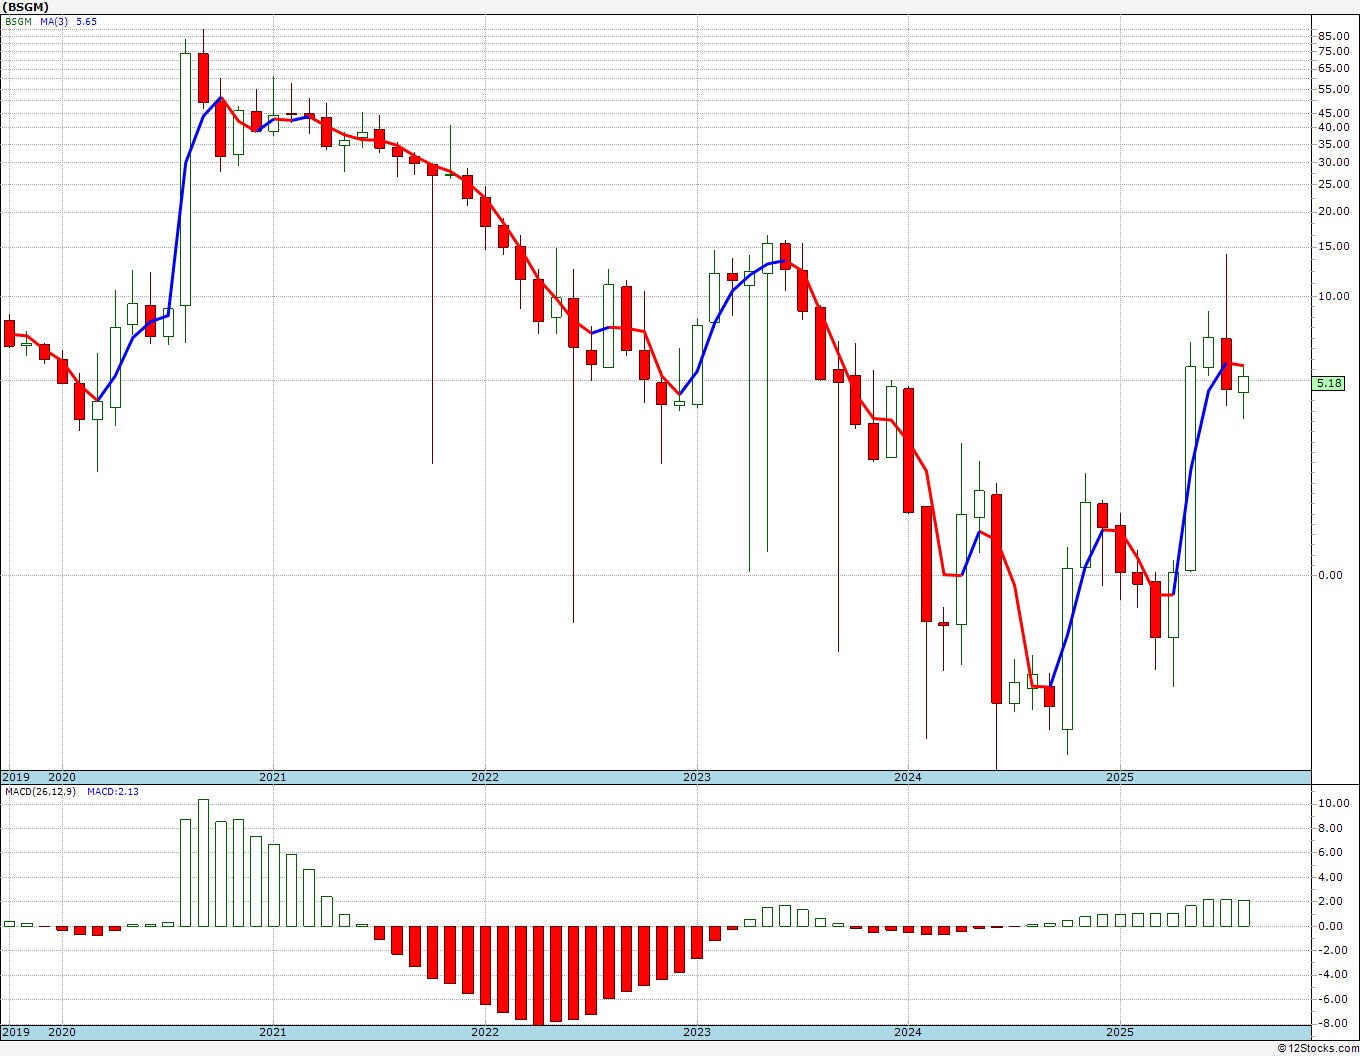1360x1056 pixels.
Task: Click the 85.00 price axis label
Action: [x=1334, y=36]
